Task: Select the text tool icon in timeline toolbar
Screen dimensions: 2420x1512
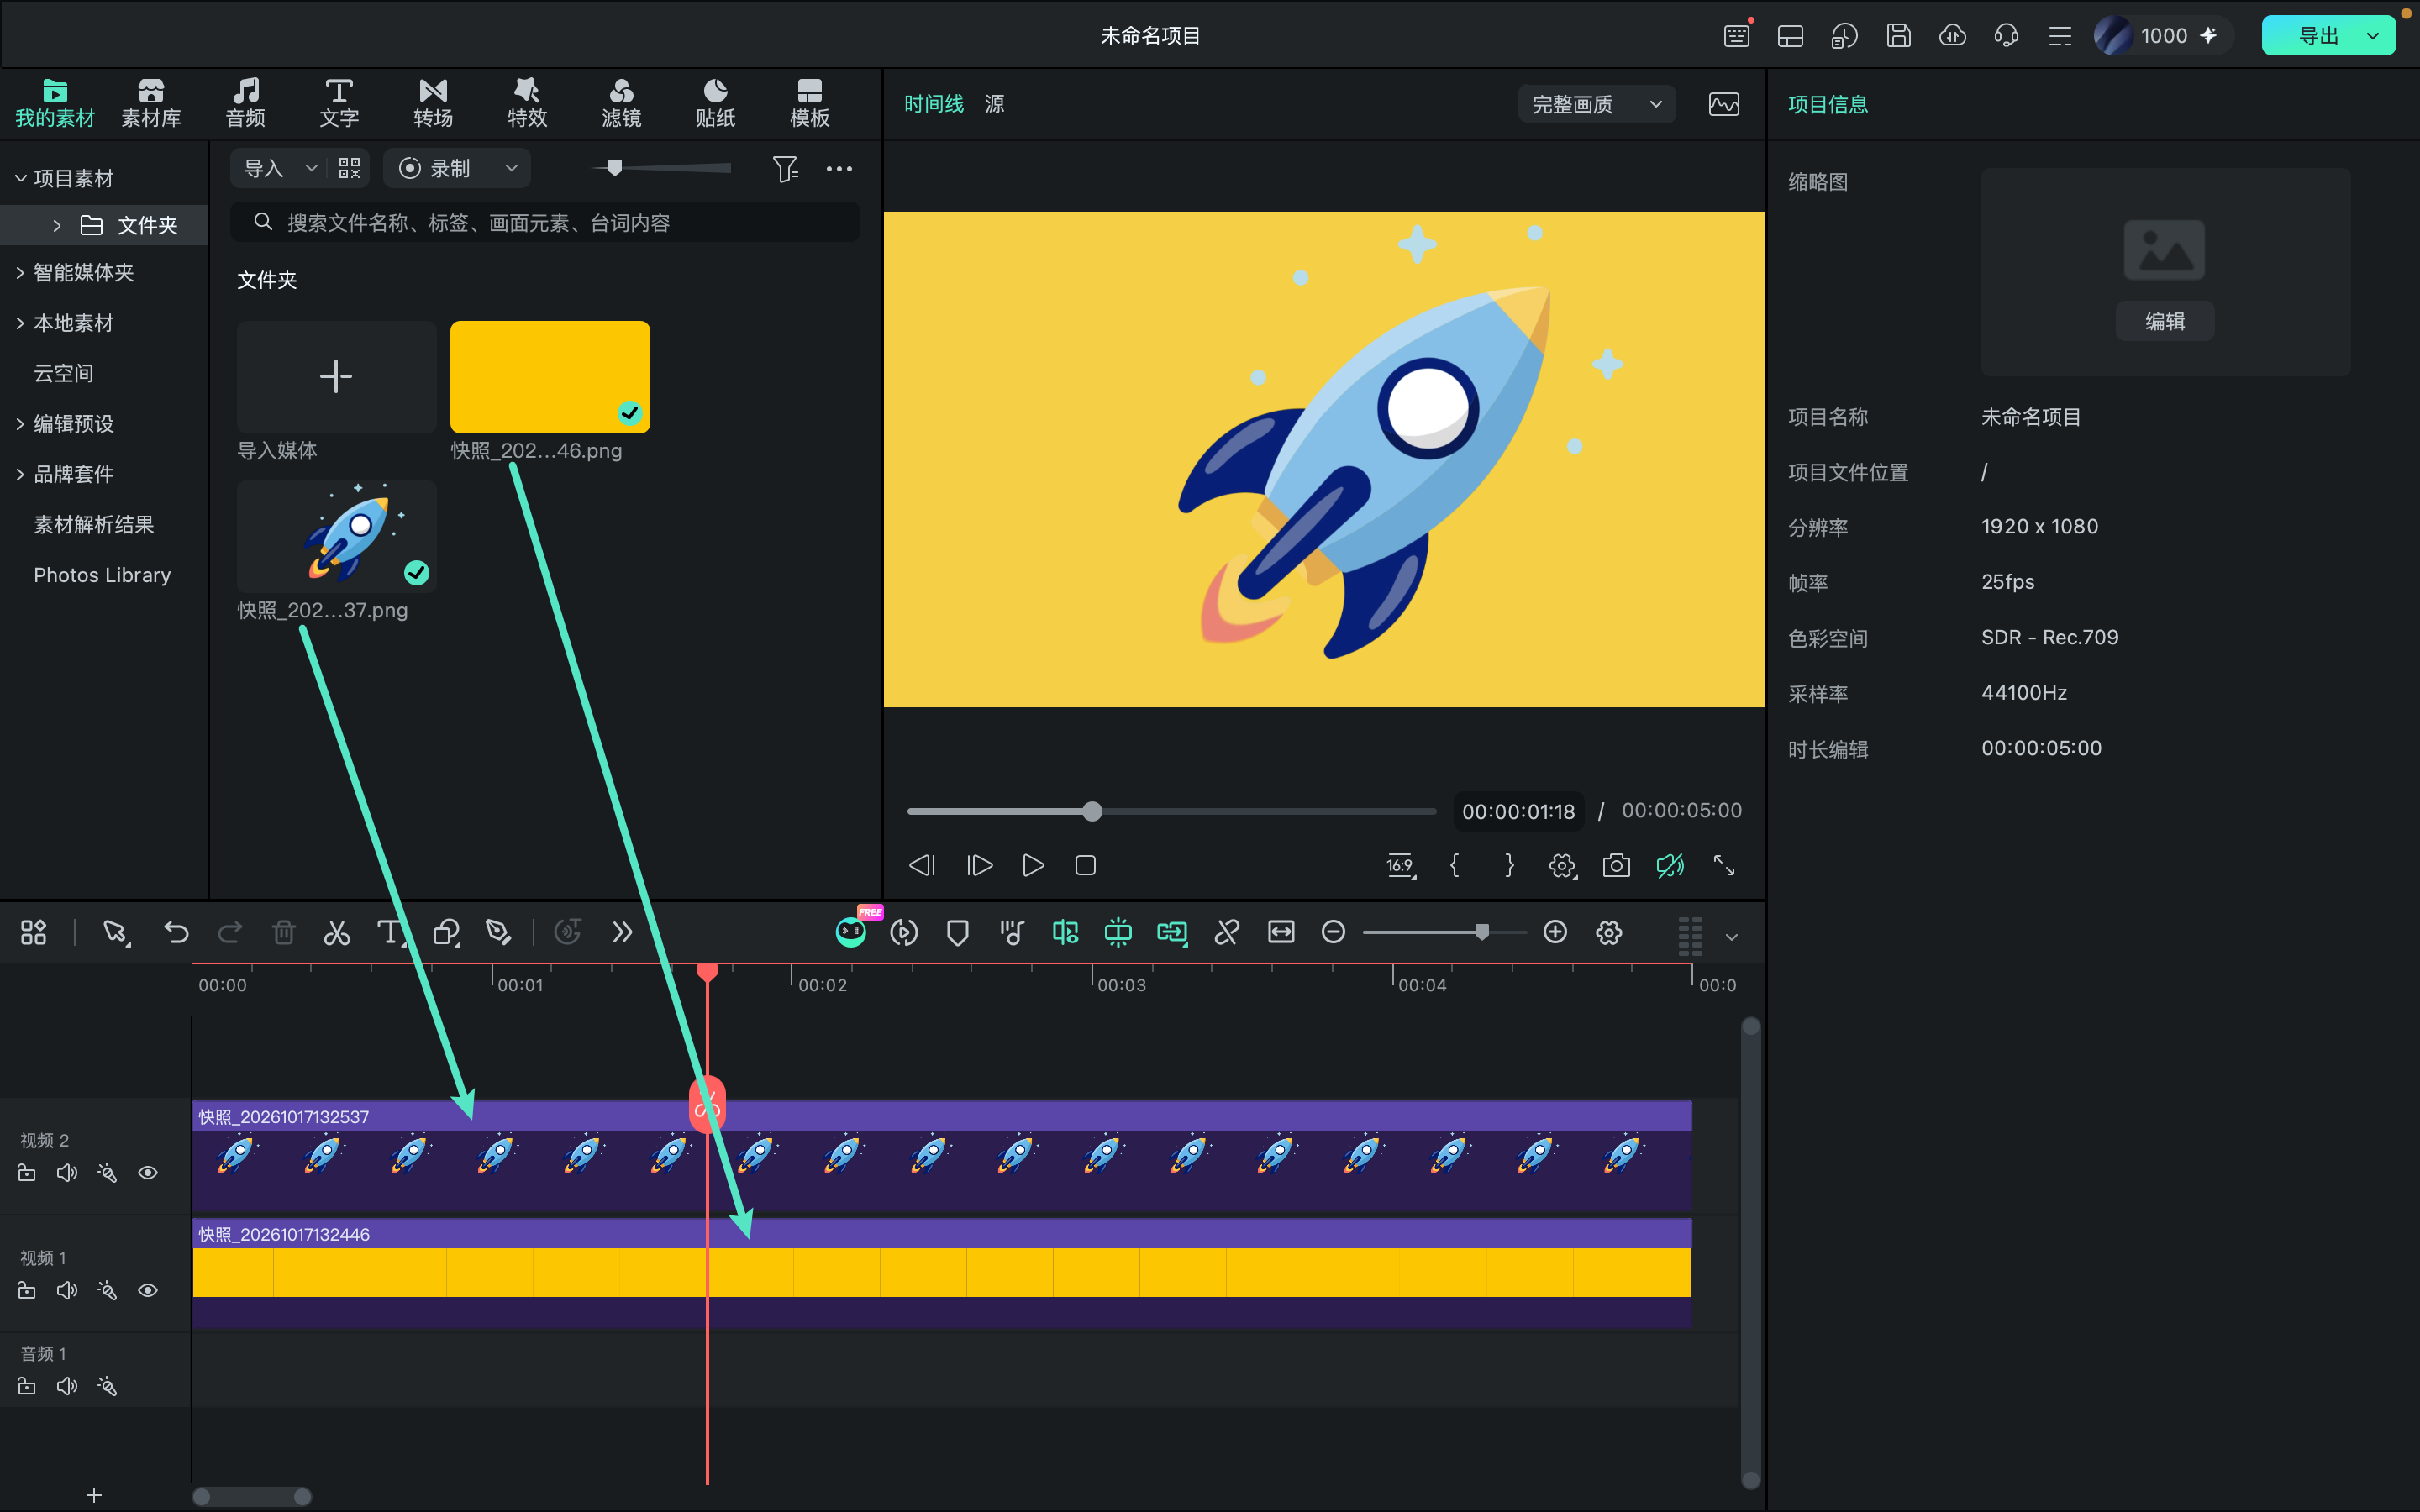Action: (x=391, y=933)
